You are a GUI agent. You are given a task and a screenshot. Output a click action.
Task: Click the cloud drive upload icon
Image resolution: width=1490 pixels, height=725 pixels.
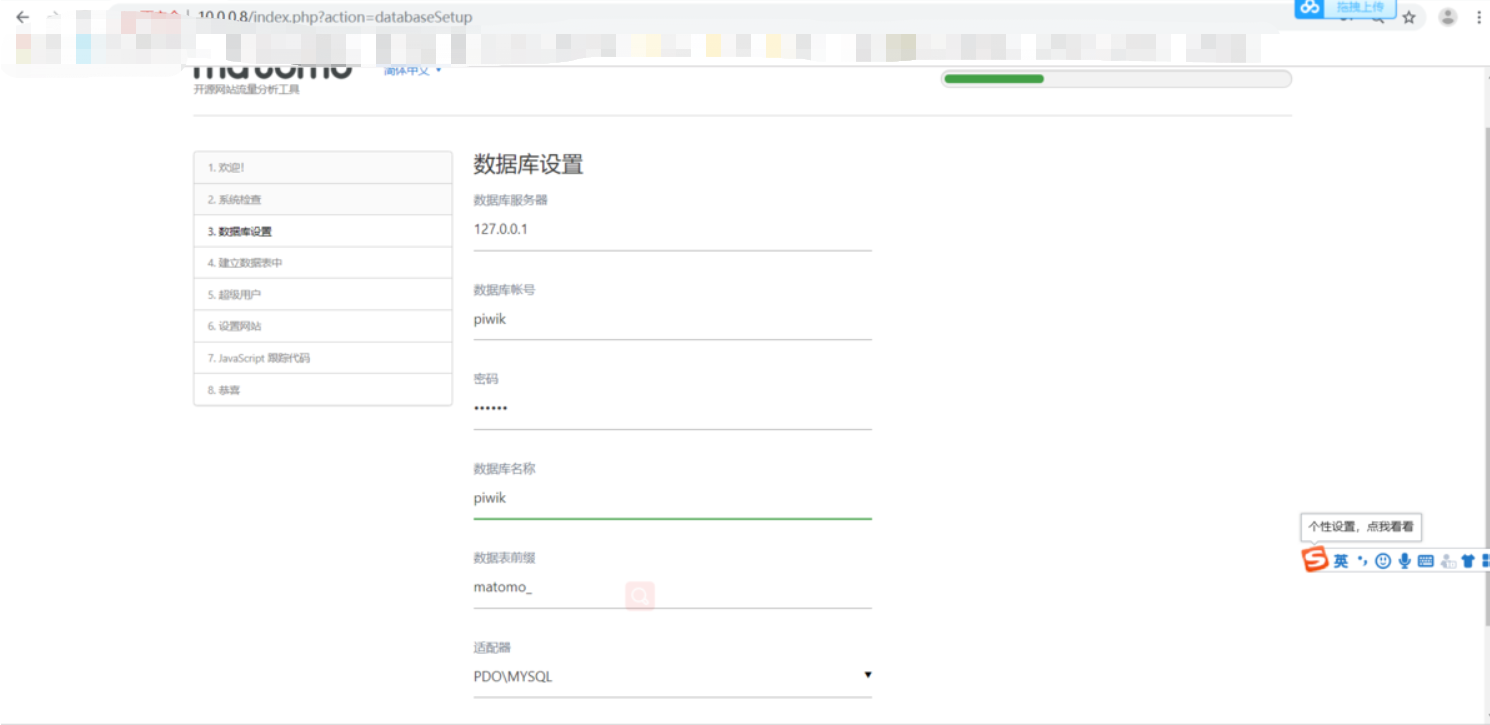point(1310,8)
